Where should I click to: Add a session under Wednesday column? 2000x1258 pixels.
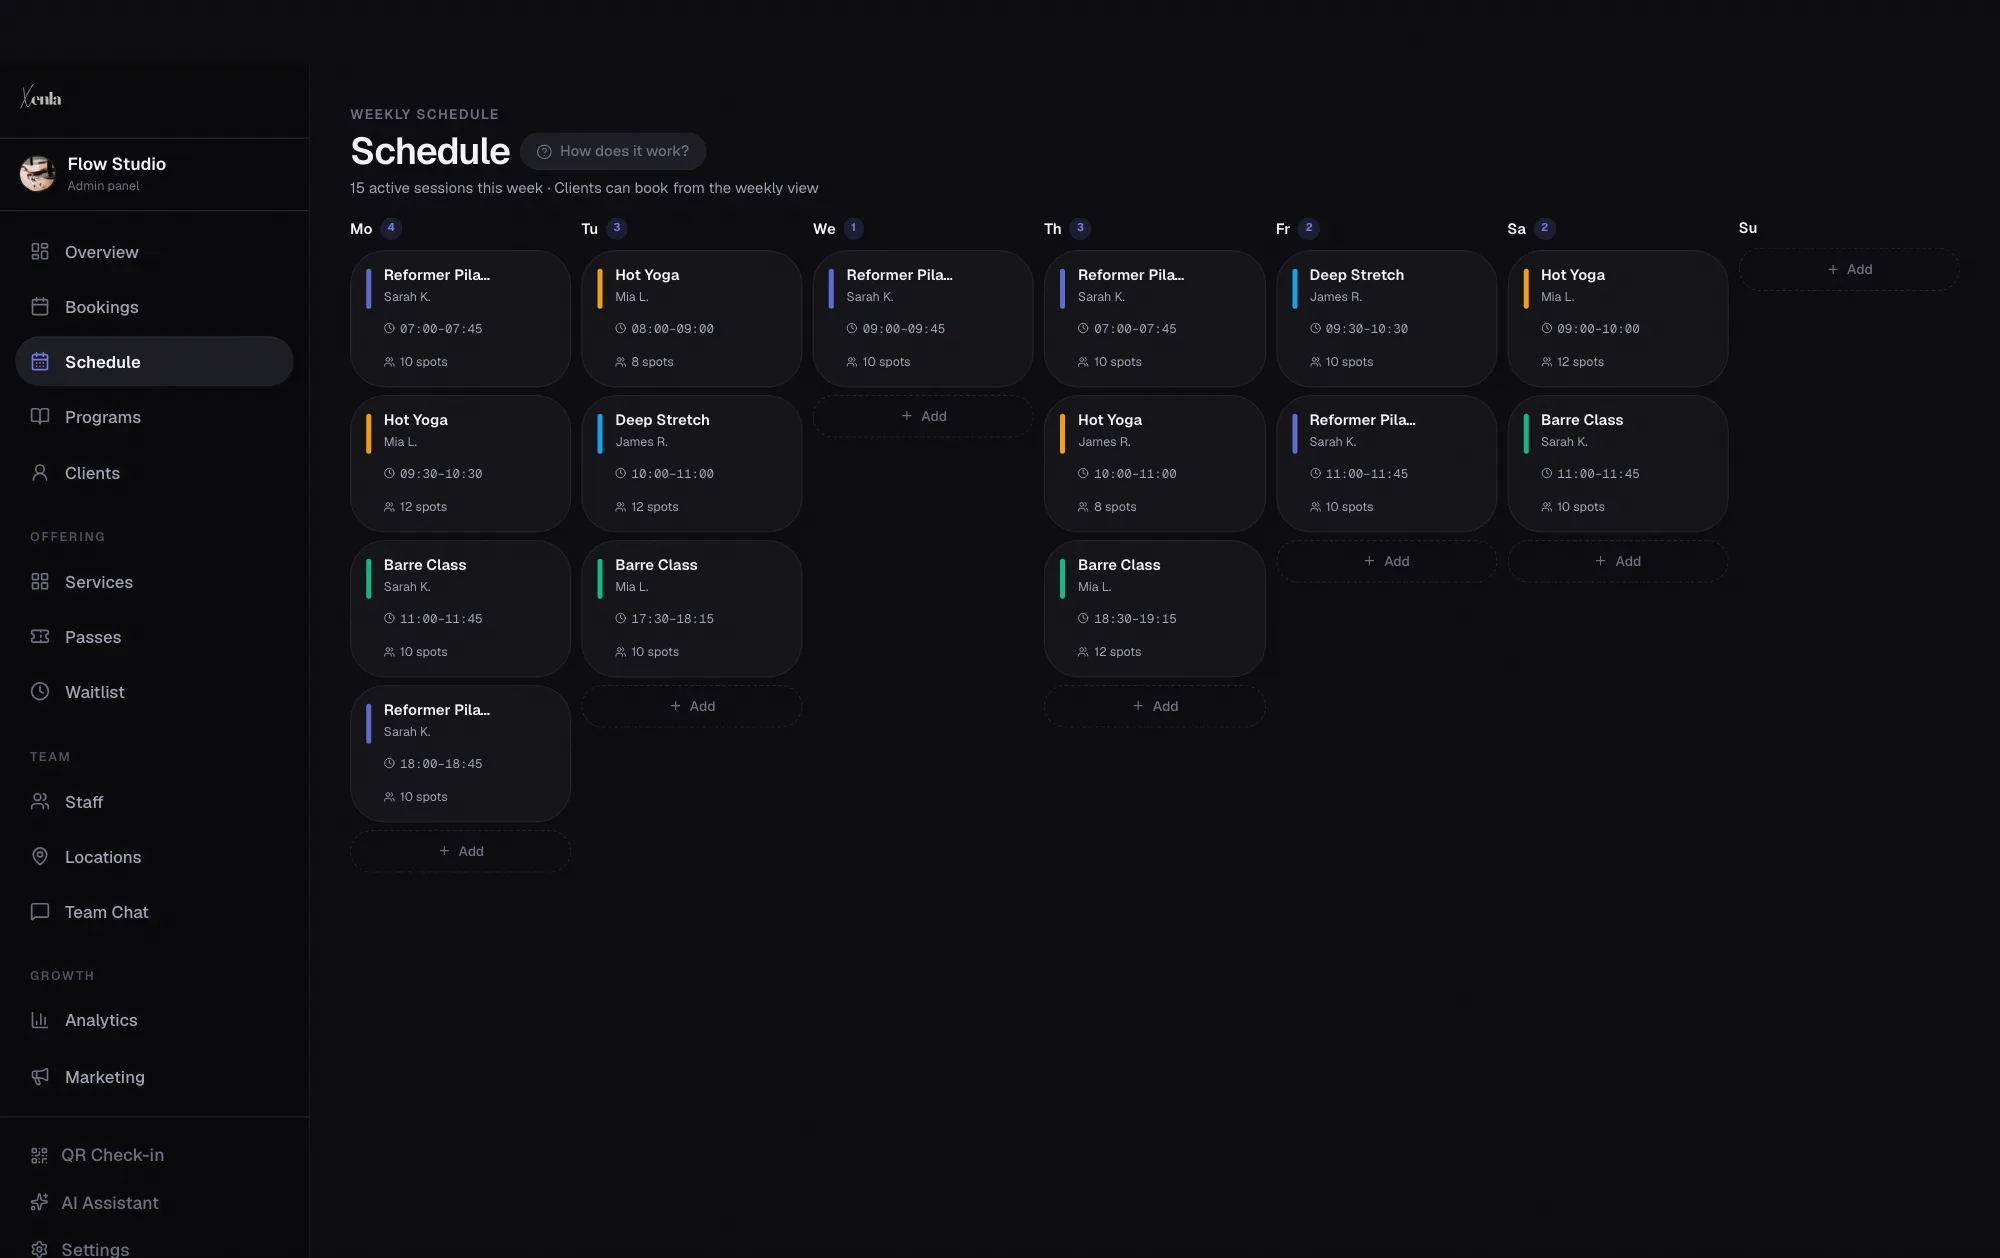[x=923, y=416]
